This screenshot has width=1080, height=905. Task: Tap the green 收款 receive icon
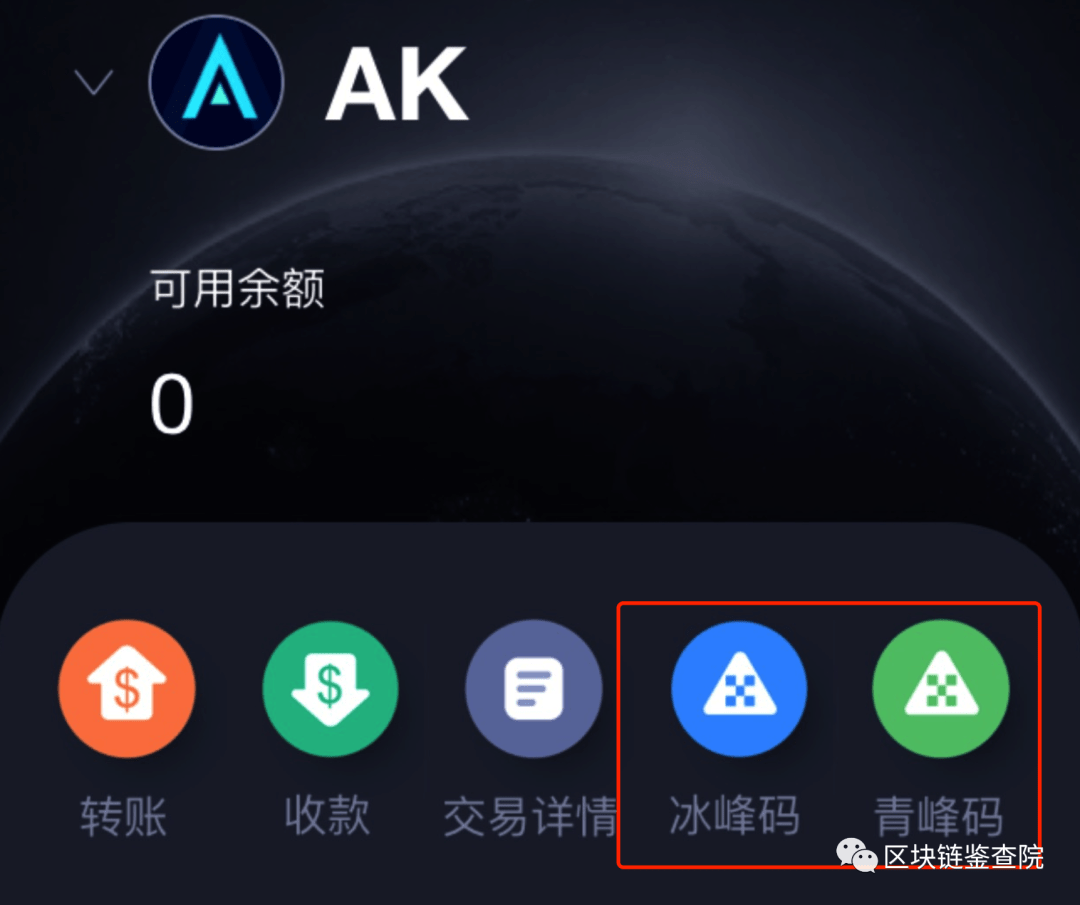330,688
